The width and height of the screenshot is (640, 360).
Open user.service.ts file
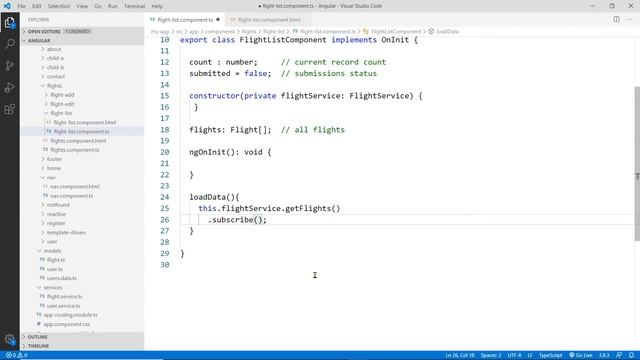point(63,306)
